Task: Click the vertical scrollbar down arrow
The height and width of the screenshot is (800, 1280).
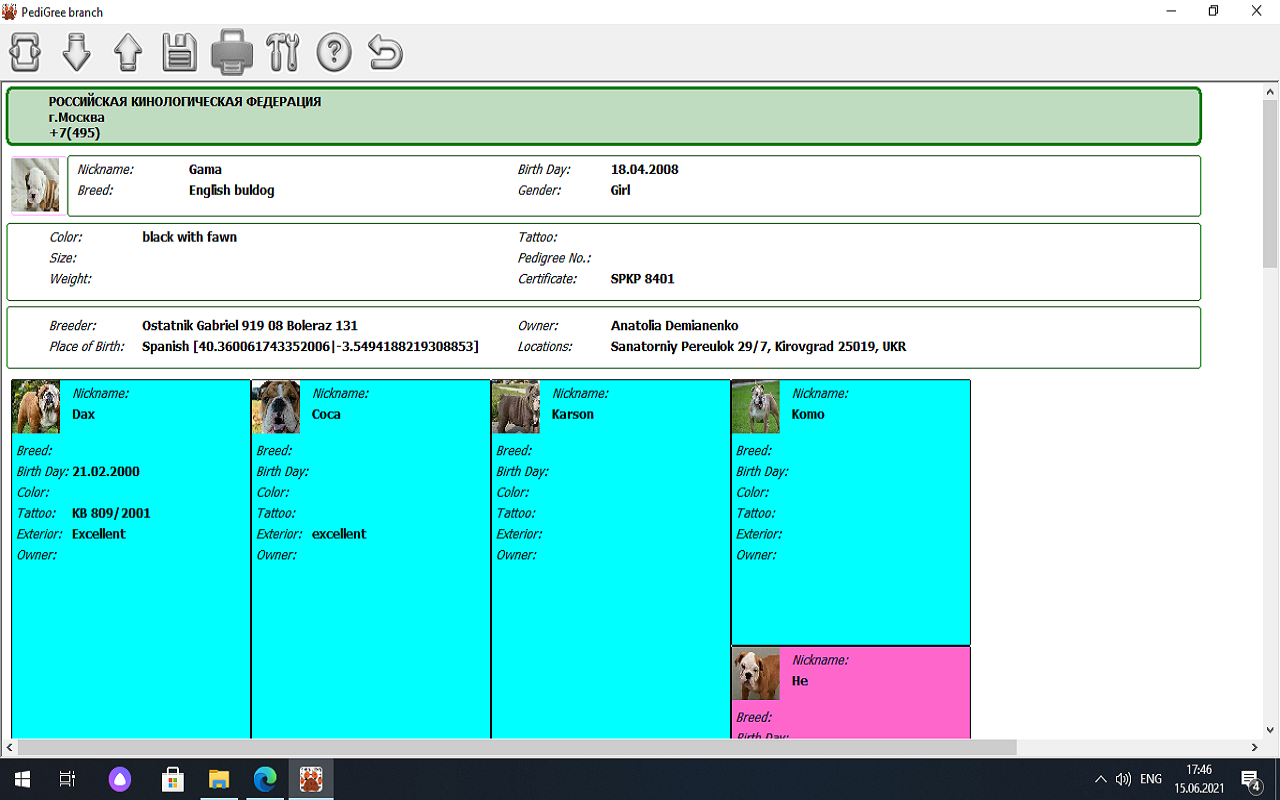Action: pos(1270,730)
